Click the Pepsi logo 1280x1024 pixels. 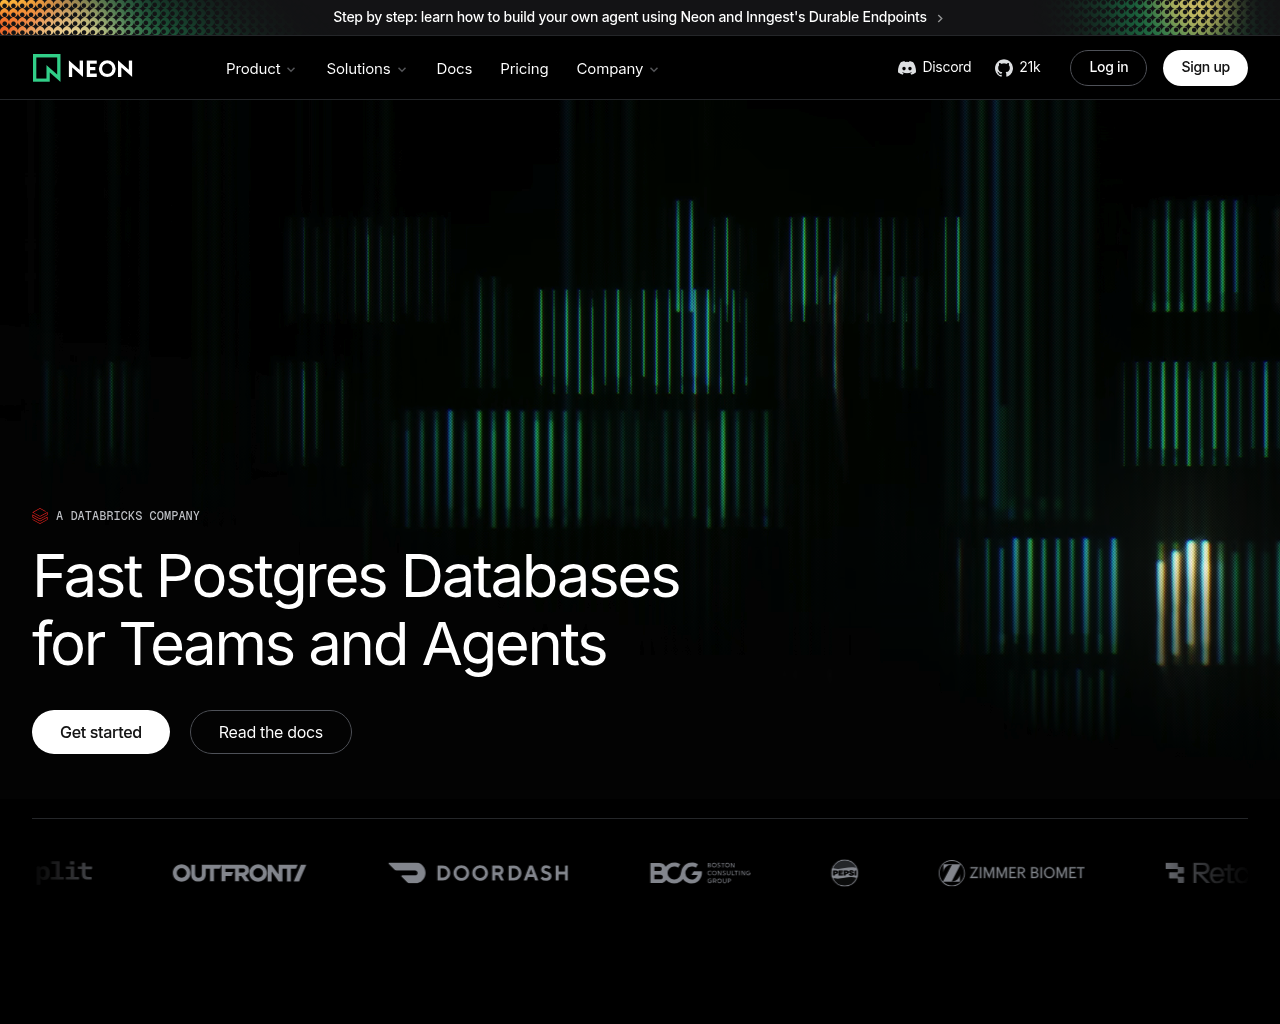point(845,873)
